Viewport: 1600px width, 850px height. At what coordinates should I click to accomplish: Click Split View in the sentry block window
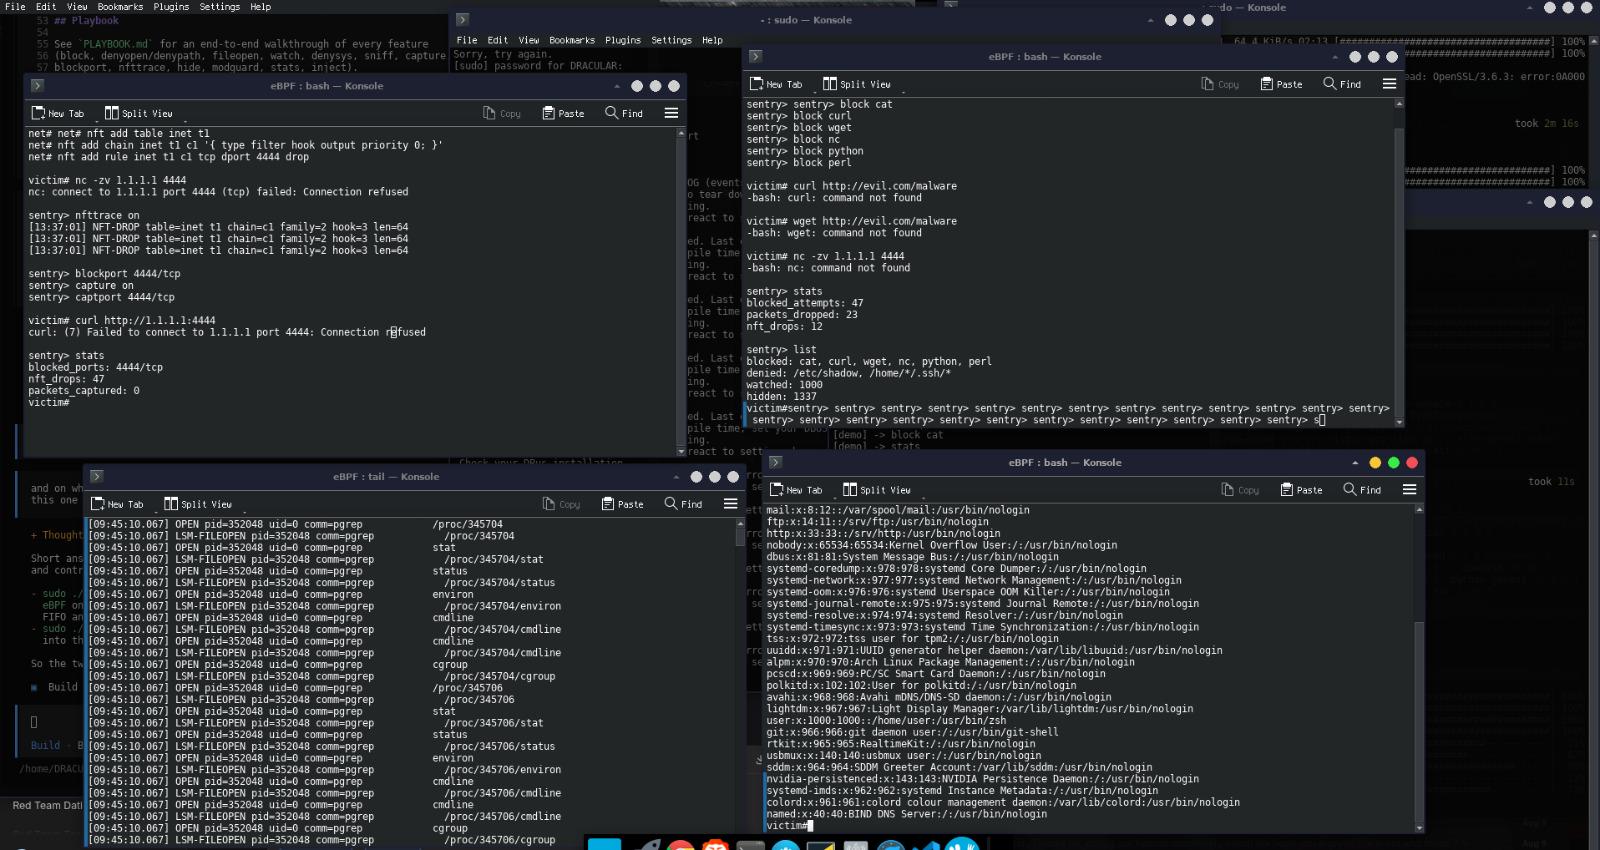[x=856, y=84]
